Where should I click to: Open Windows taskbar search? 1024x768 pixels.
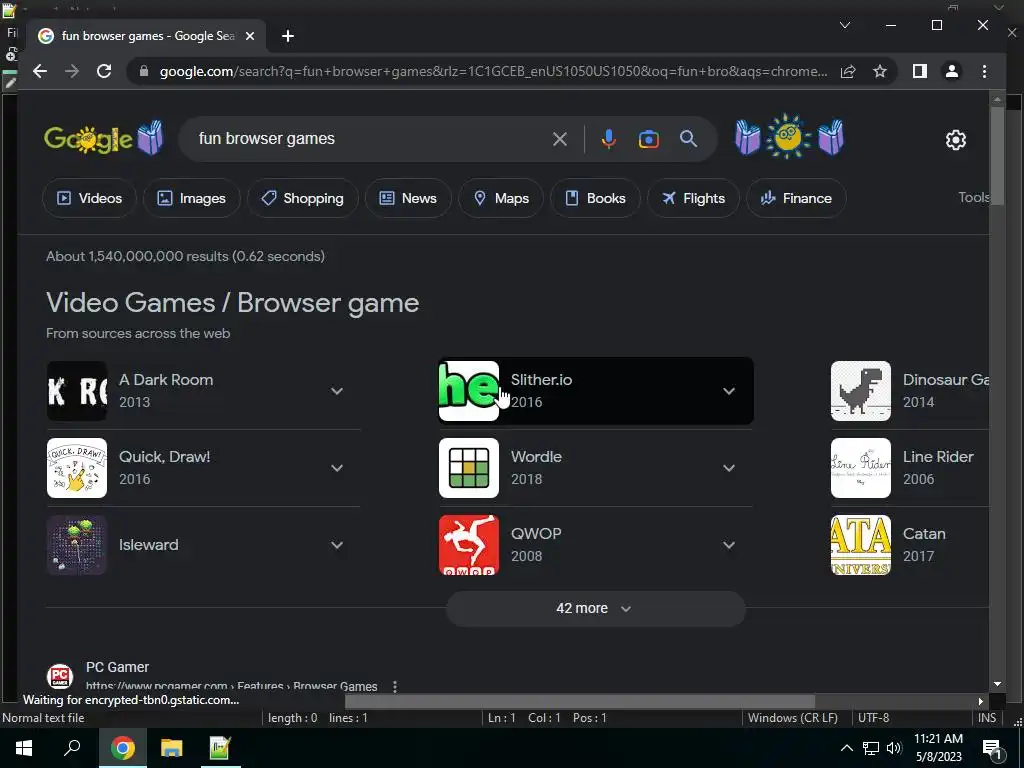72,748
